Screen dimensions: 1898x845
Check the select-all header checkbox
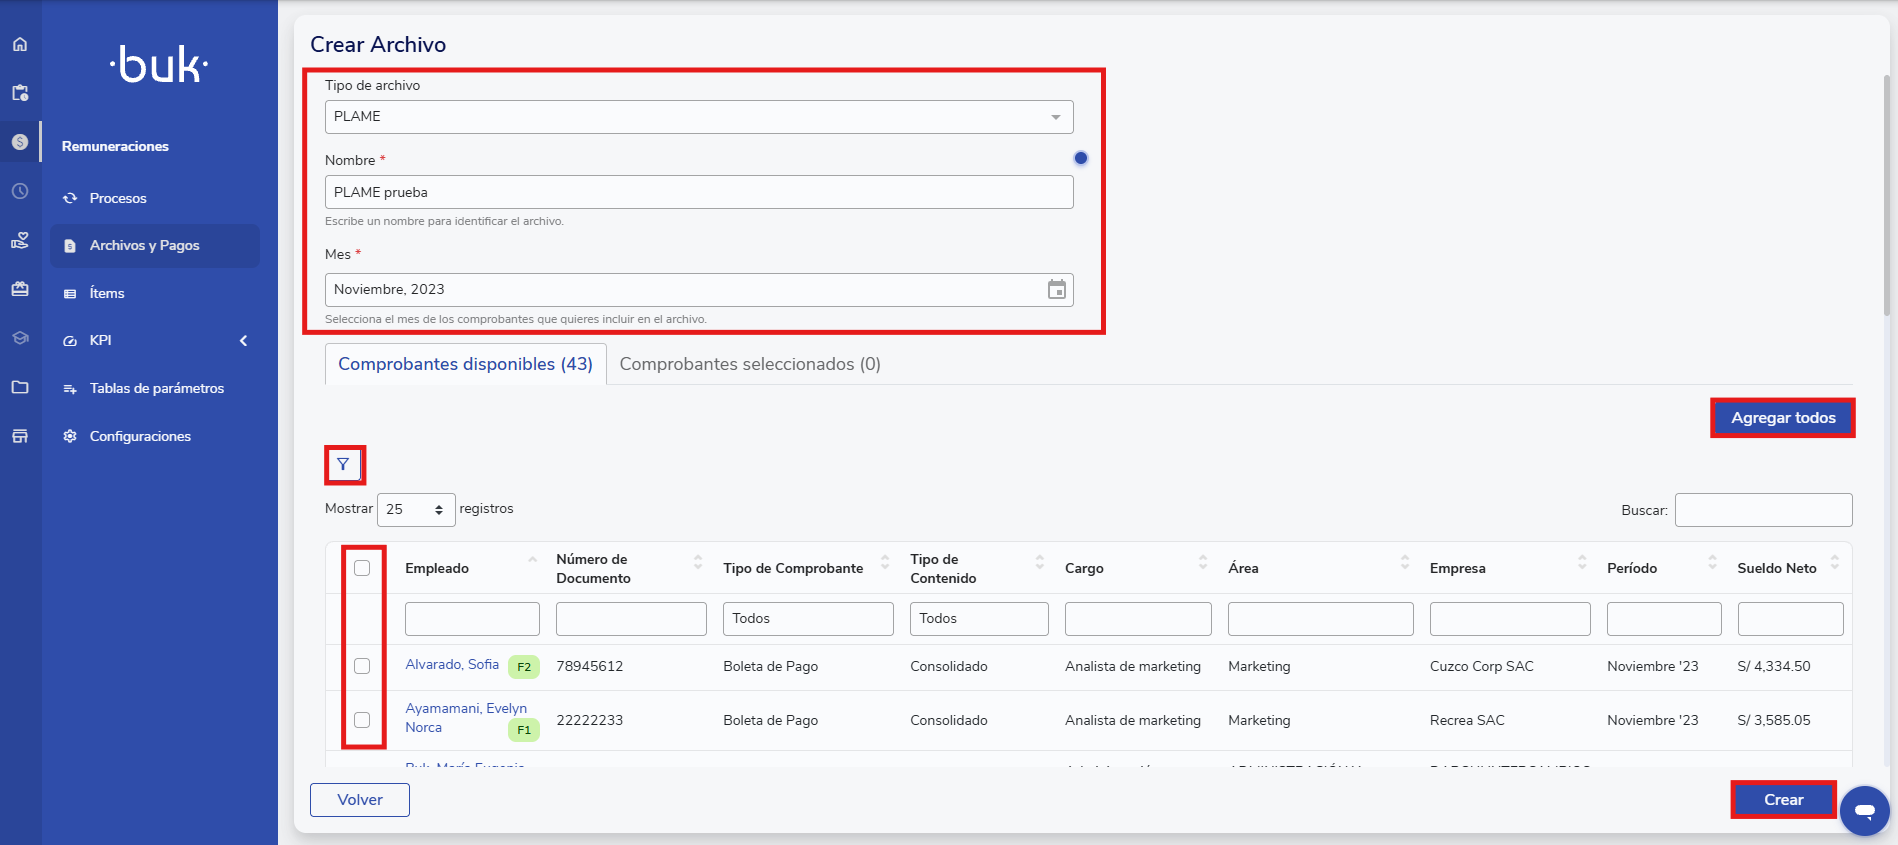(x=362, y=568)
